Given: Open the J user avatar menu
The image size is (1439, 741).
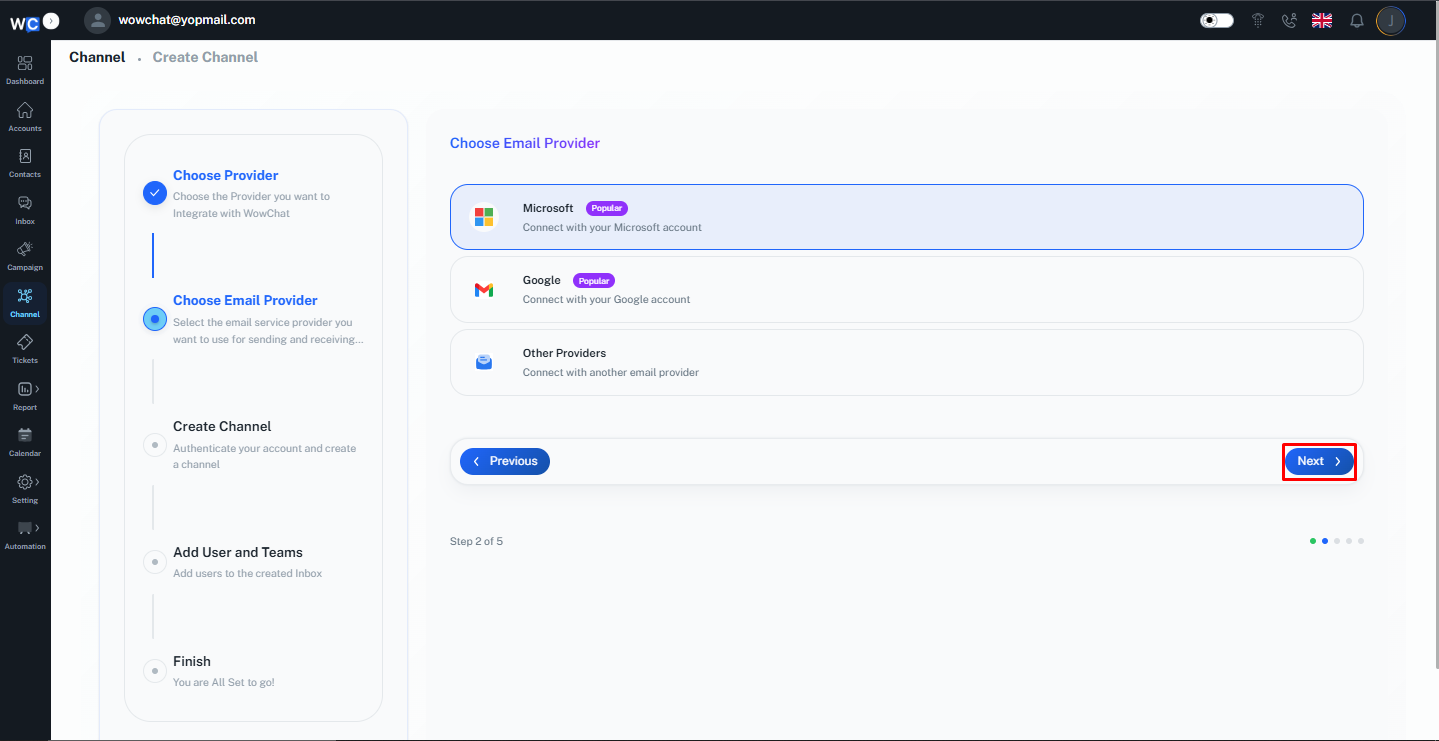Looking at the screenshot, I should pyautogui.click(x=1391, y=20).
